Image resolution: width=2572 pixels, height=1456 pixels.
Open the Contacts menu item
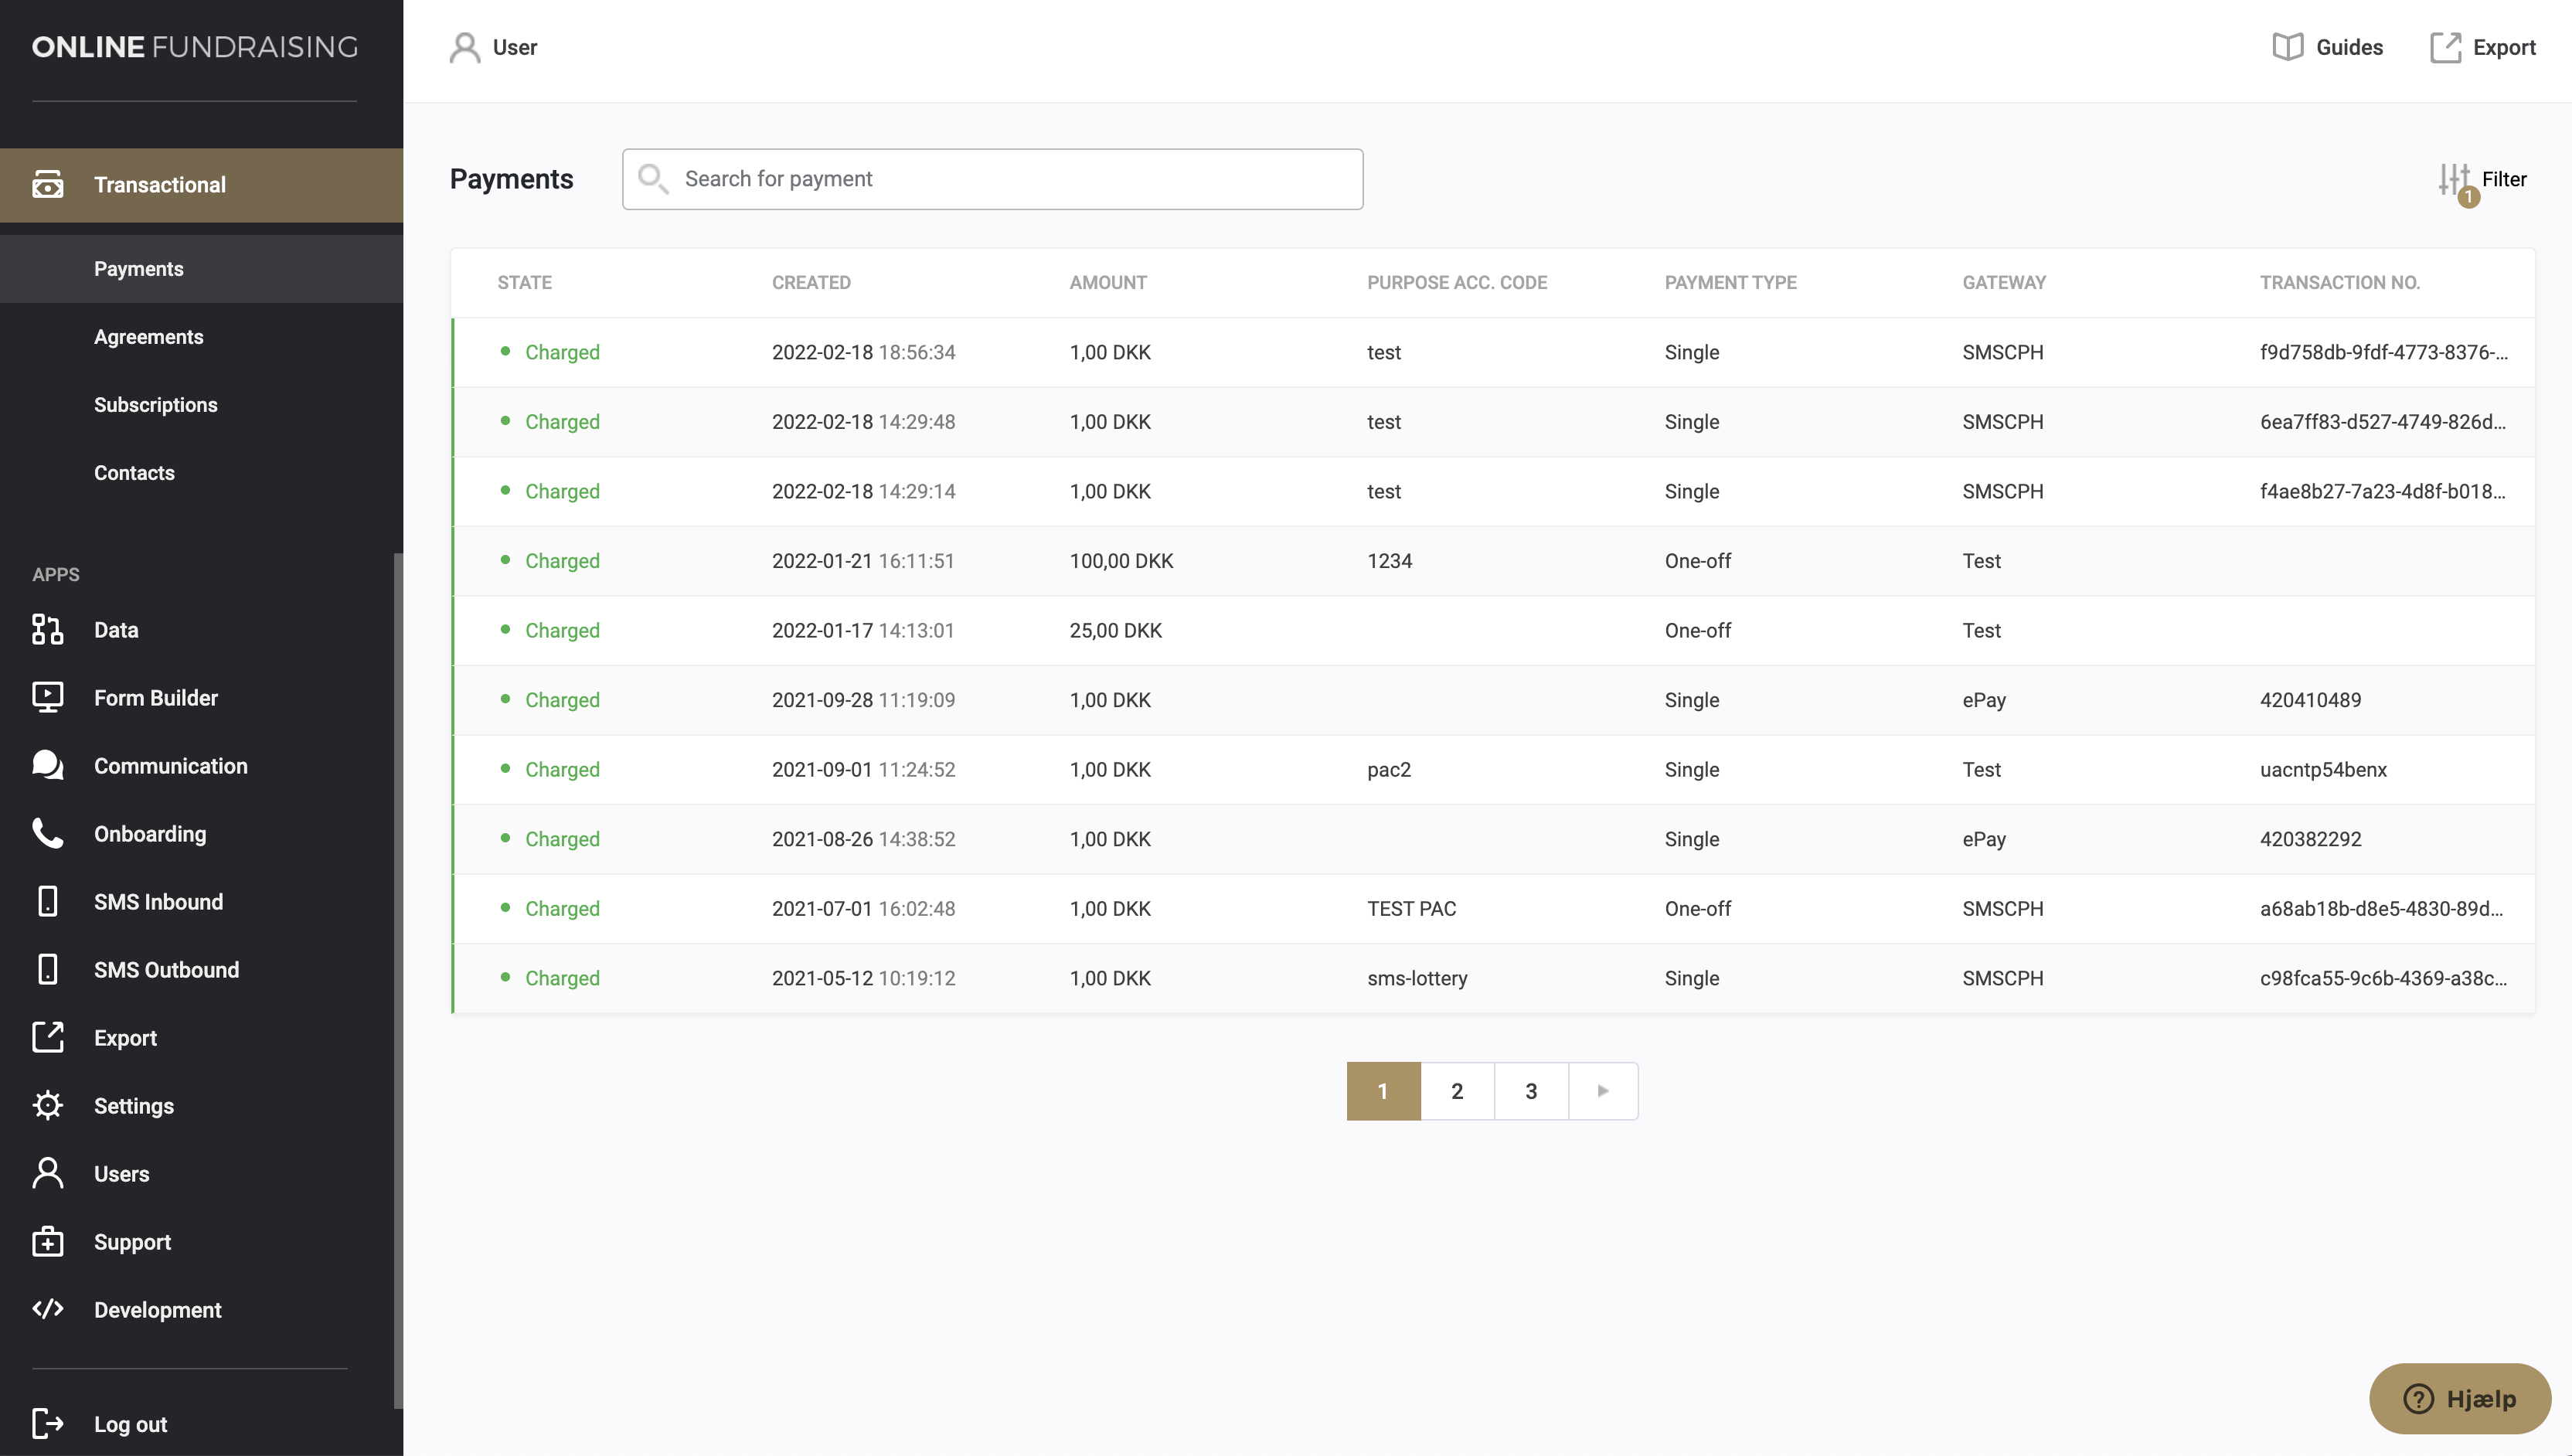pyautogui.click(x=202, y=473)
